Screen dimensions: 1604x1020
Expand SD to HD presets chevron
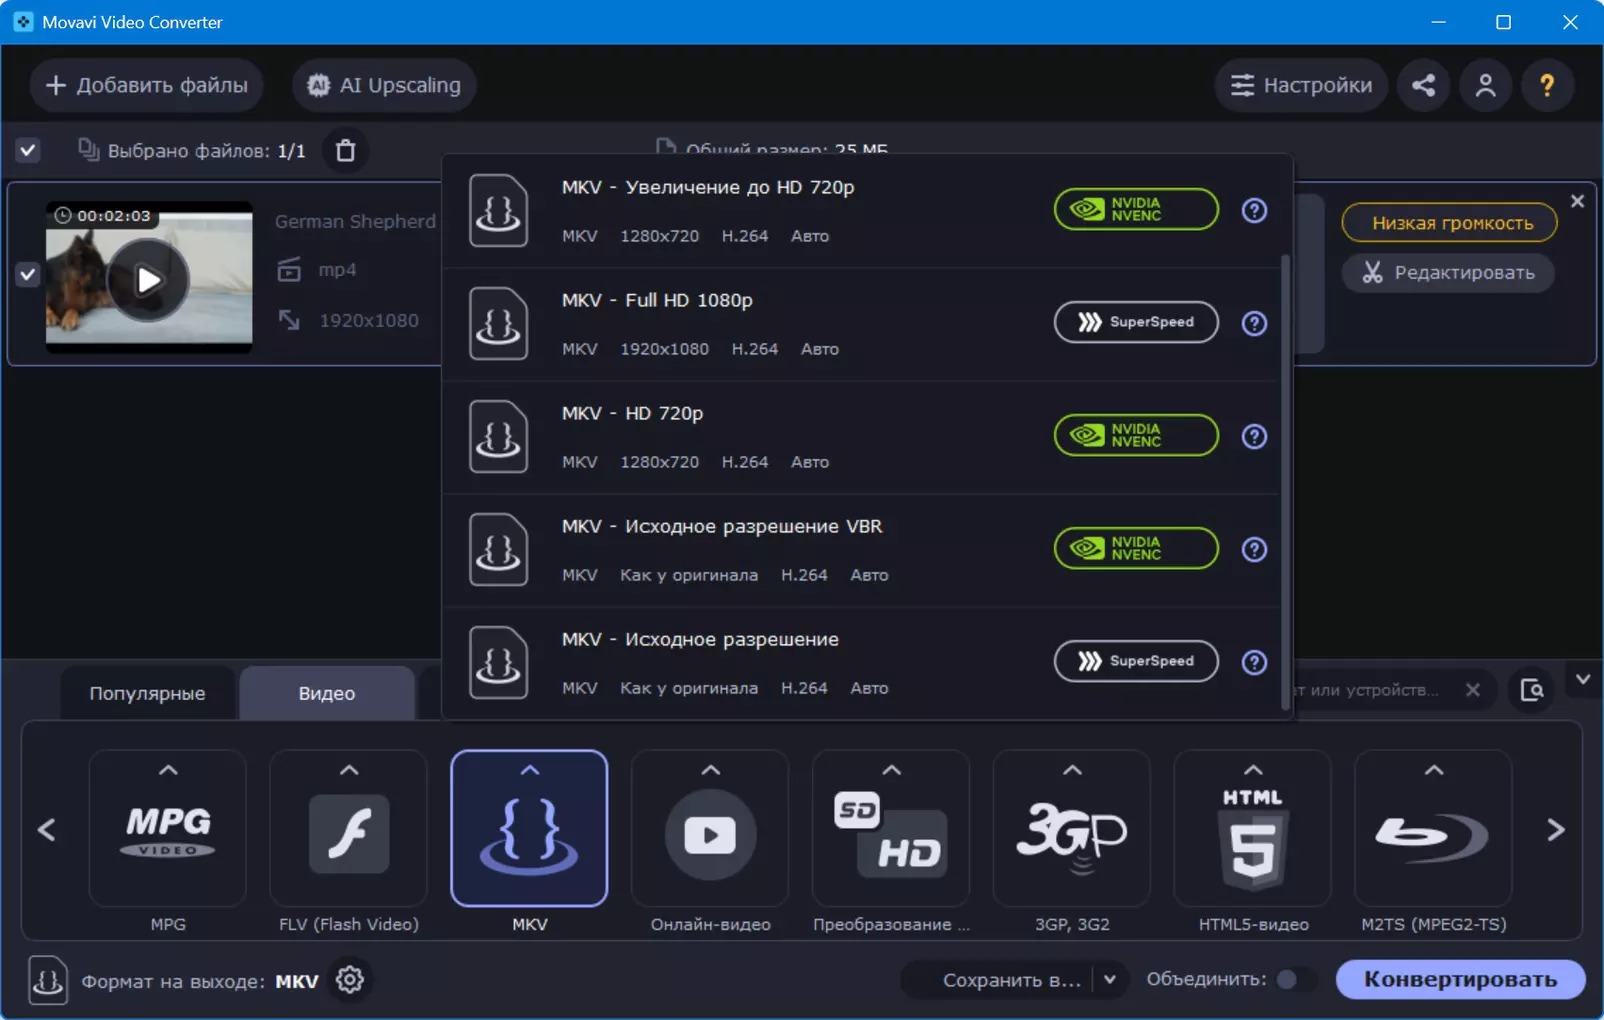892,770
